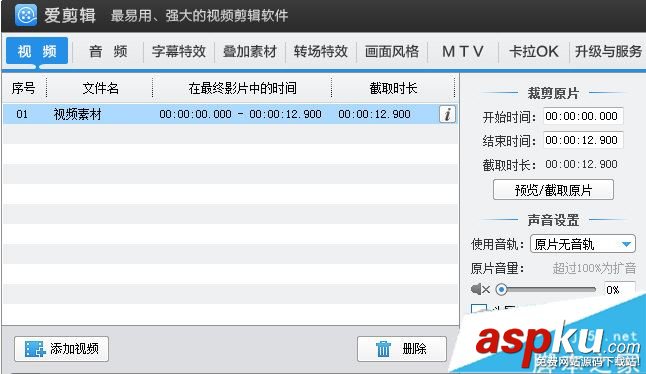Click trash can icon on 删除

383,349
